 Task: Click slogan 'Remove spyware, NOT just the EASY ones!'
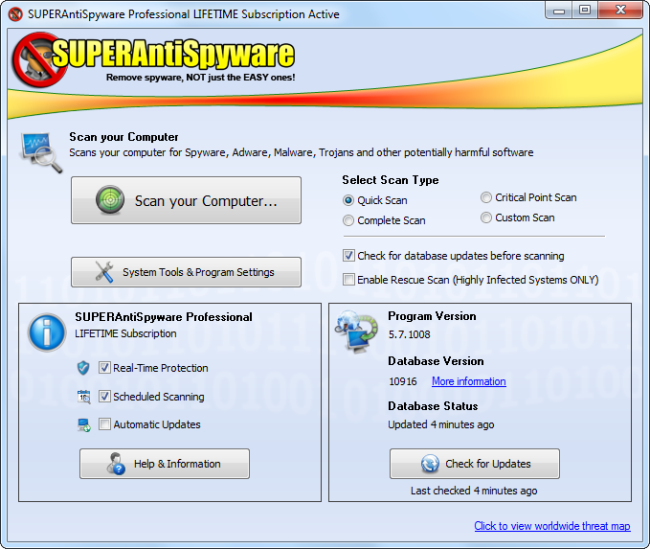tap(201, 78)
